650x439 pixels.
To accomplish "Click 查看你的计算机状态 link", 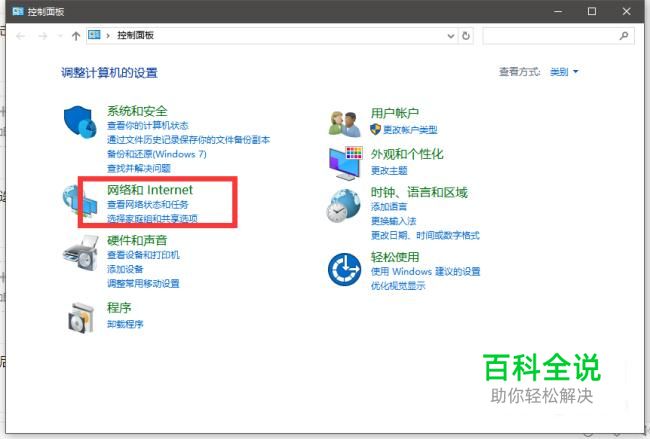I will pos(148,125).
